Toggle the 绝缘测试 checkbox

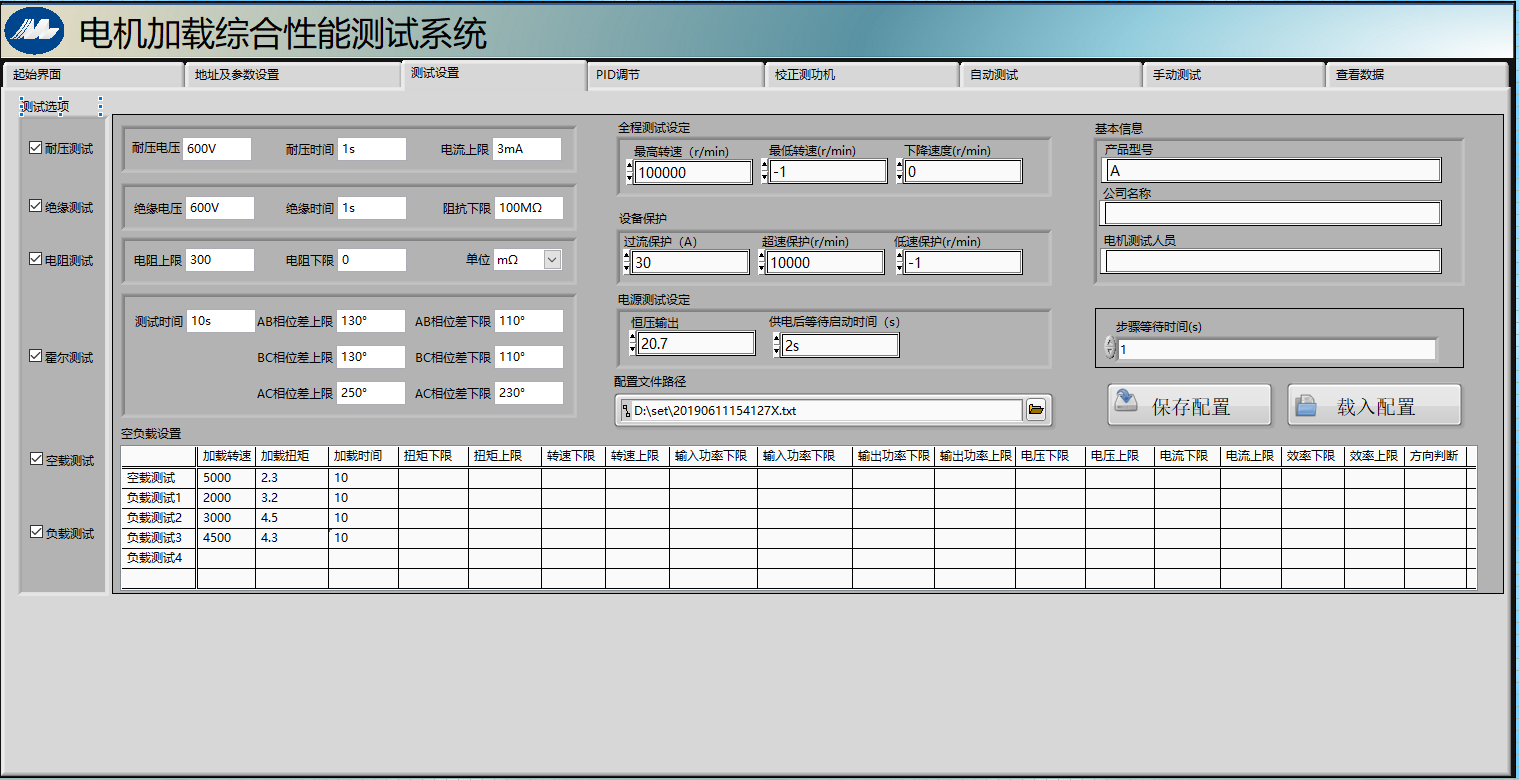coord(36,207)
